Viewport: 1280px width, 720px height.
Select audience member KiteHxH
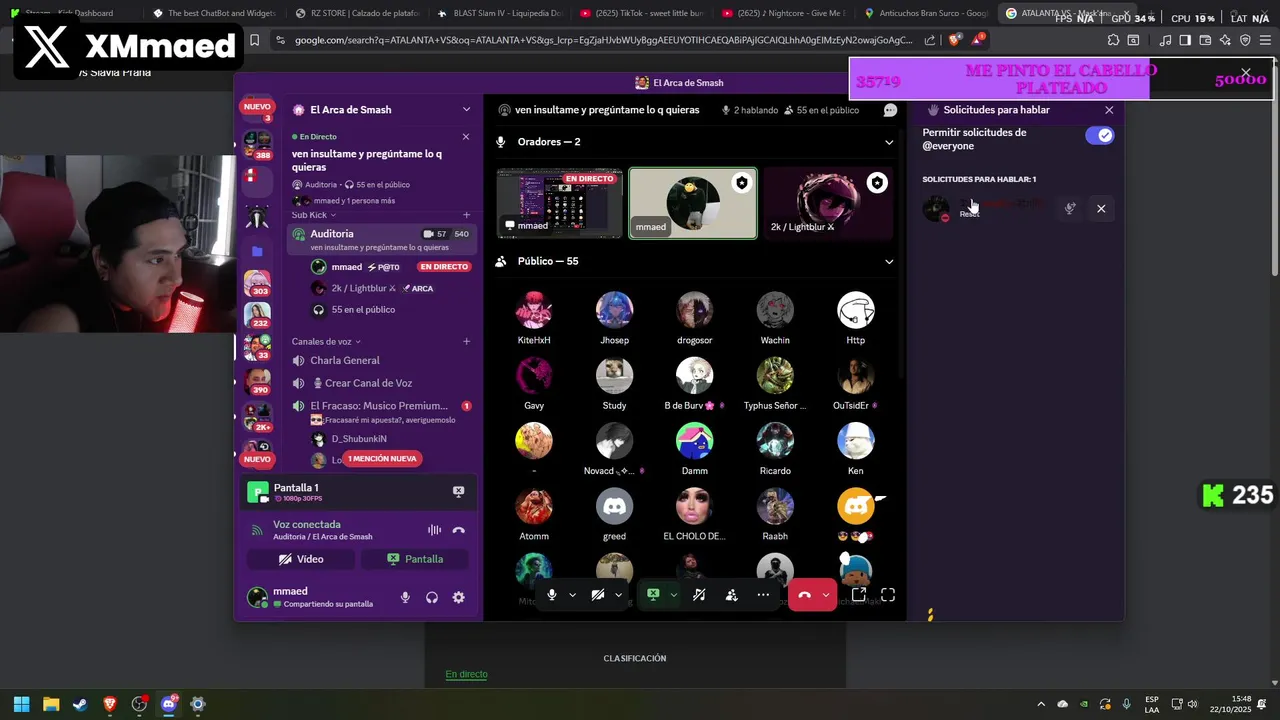coord(534,317)
